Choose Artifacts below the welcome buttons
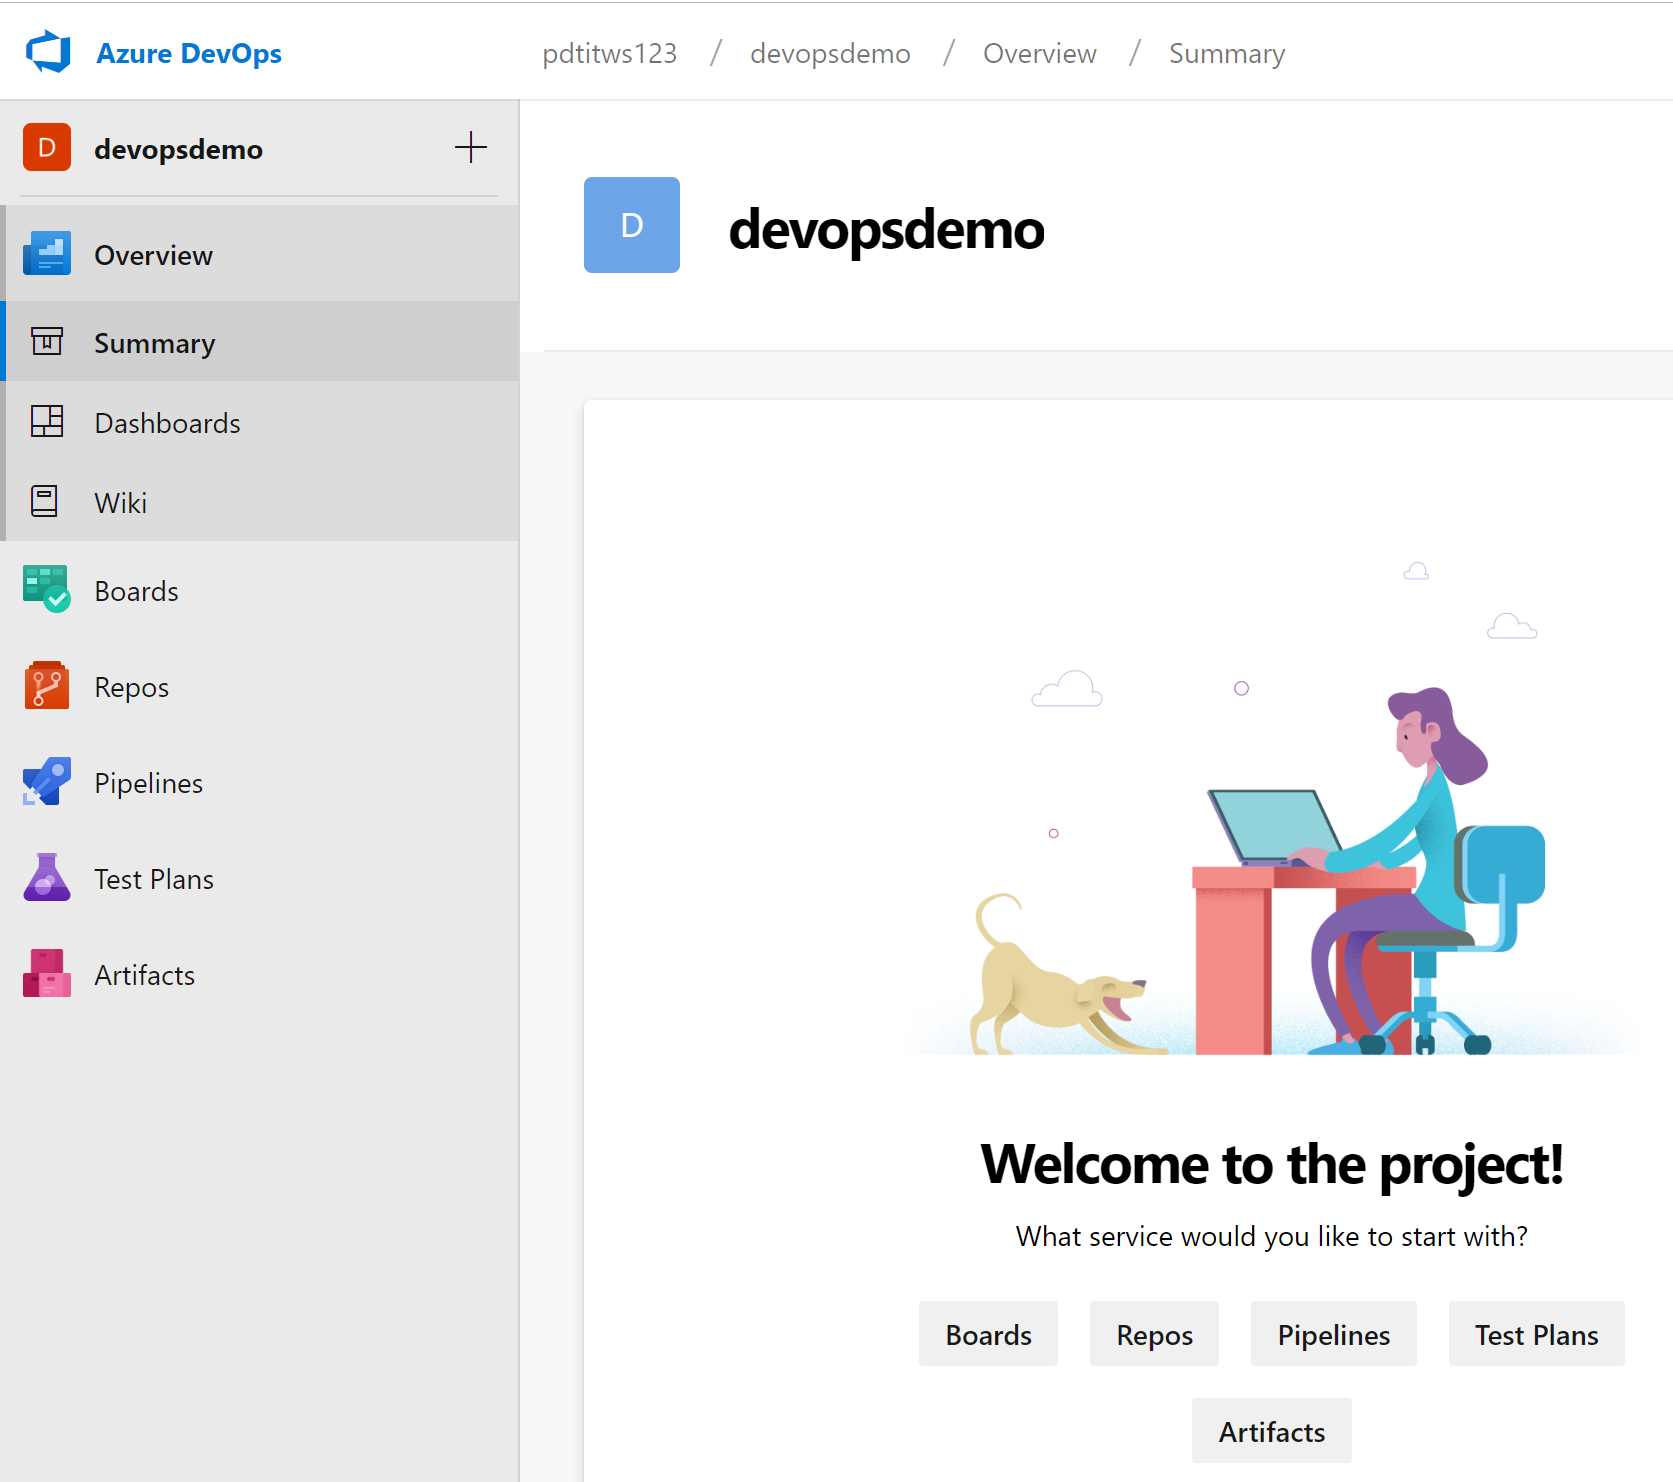This screenshot has width=1673, height=1482. click(x=1271, y=1431)
